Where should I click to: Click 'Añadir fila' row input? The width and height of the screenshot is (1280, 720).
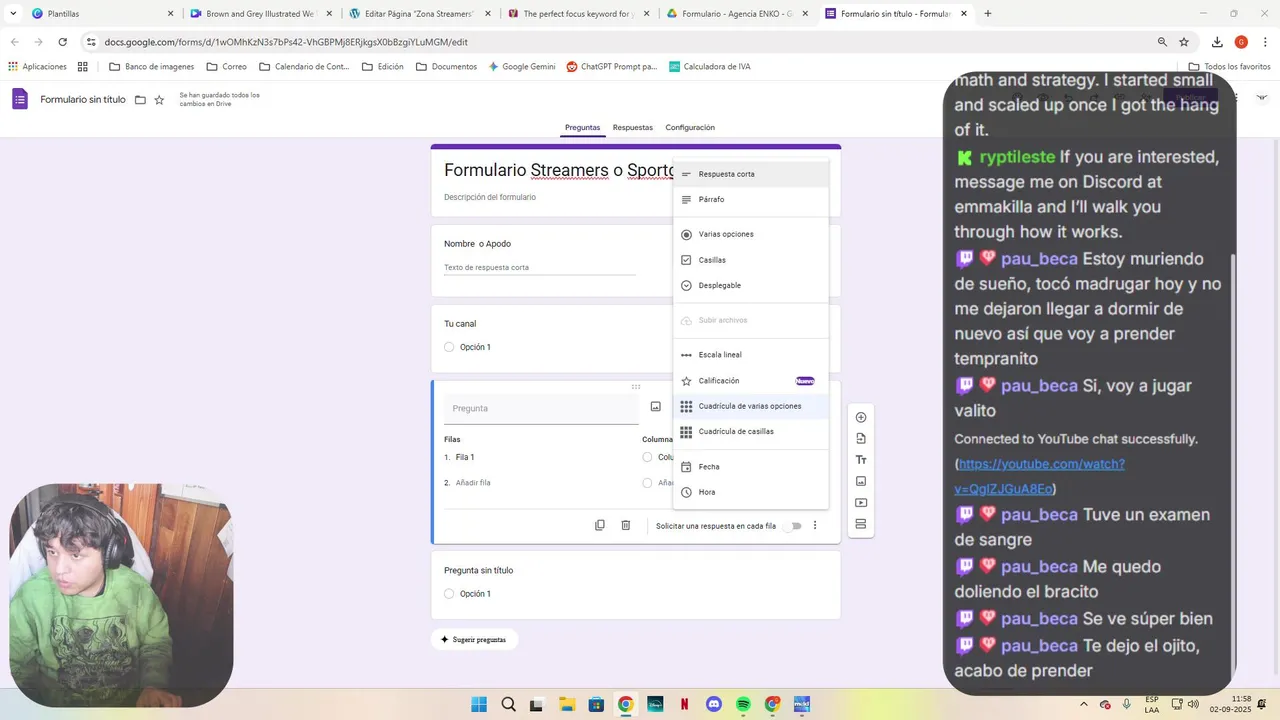click(x=473, y=483)
